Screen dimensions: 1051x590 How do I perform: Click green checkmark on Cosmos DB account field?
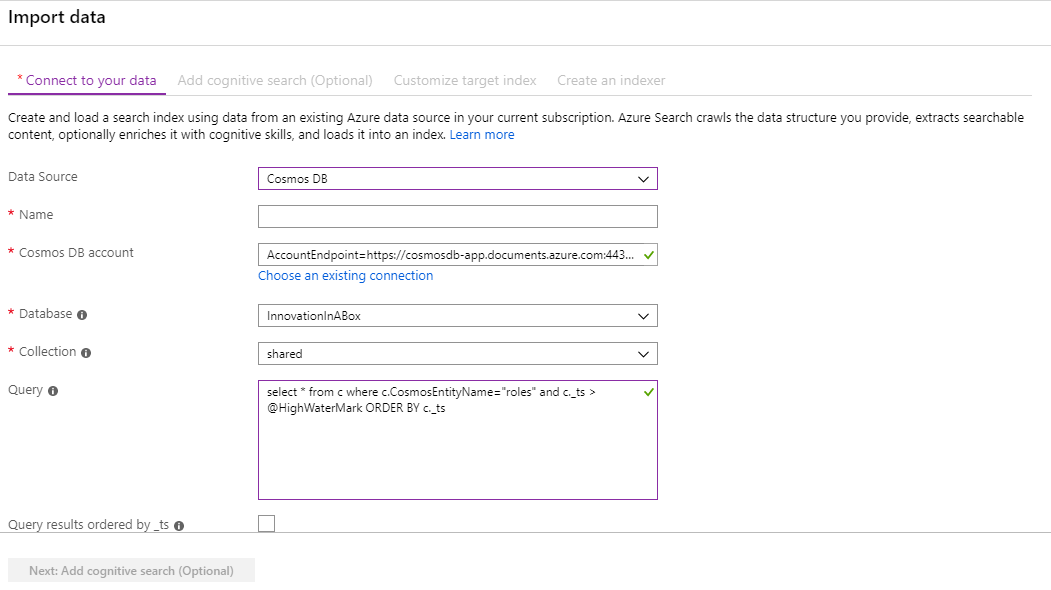click(x=648, y=254)
